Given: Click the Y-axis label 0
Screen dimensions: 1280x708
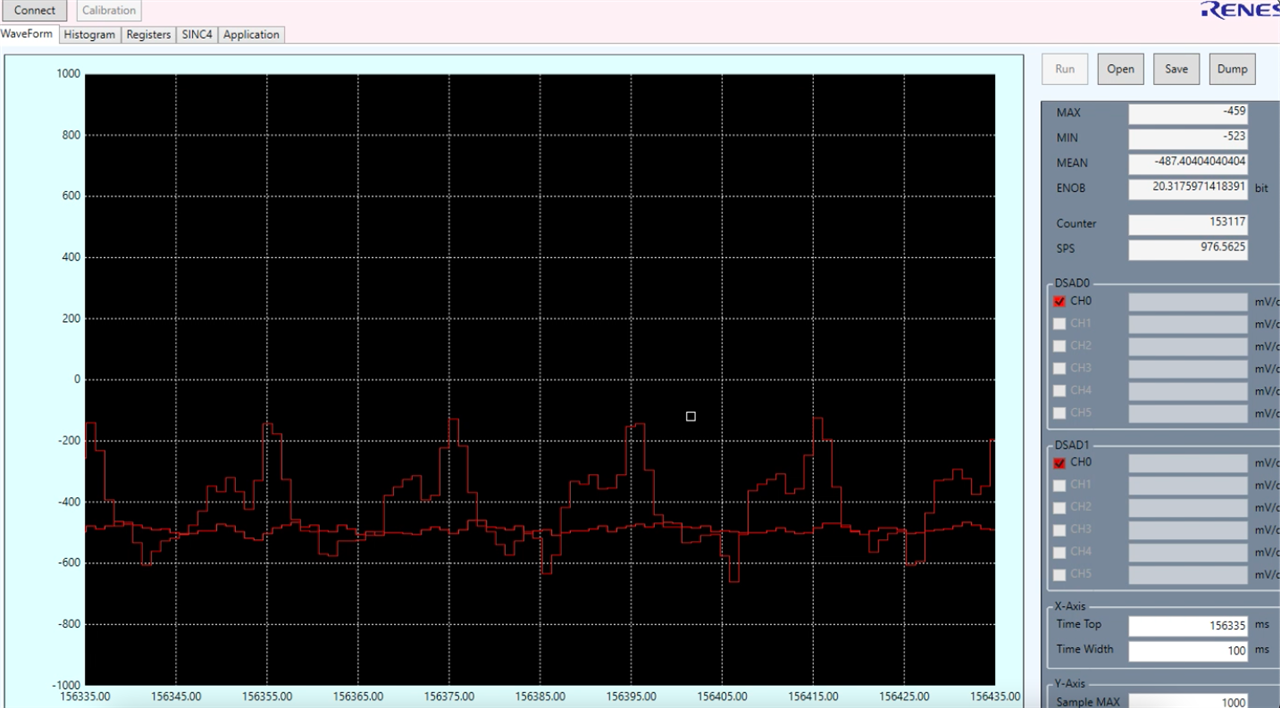Looking at the screenshot, I should (x=77, y=380).
